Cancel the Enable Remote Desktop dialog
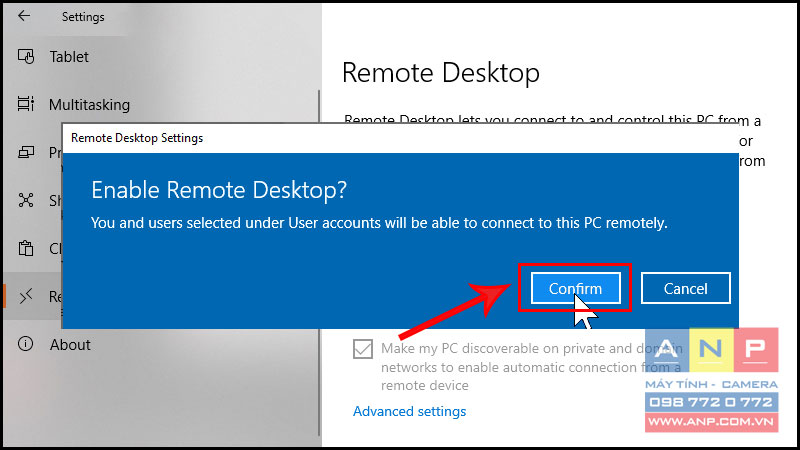 pos(685,288)
